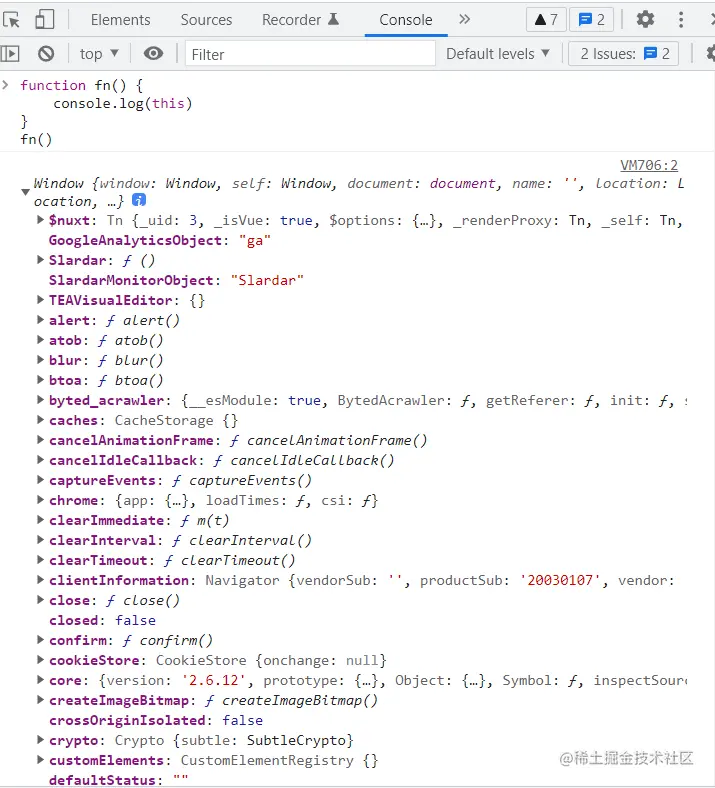Image resolution: width=715 pixels, height=788 pixels.
Task: Expand the createImageBitmap row
Action: pyautogui.click(x=41, y=700)
